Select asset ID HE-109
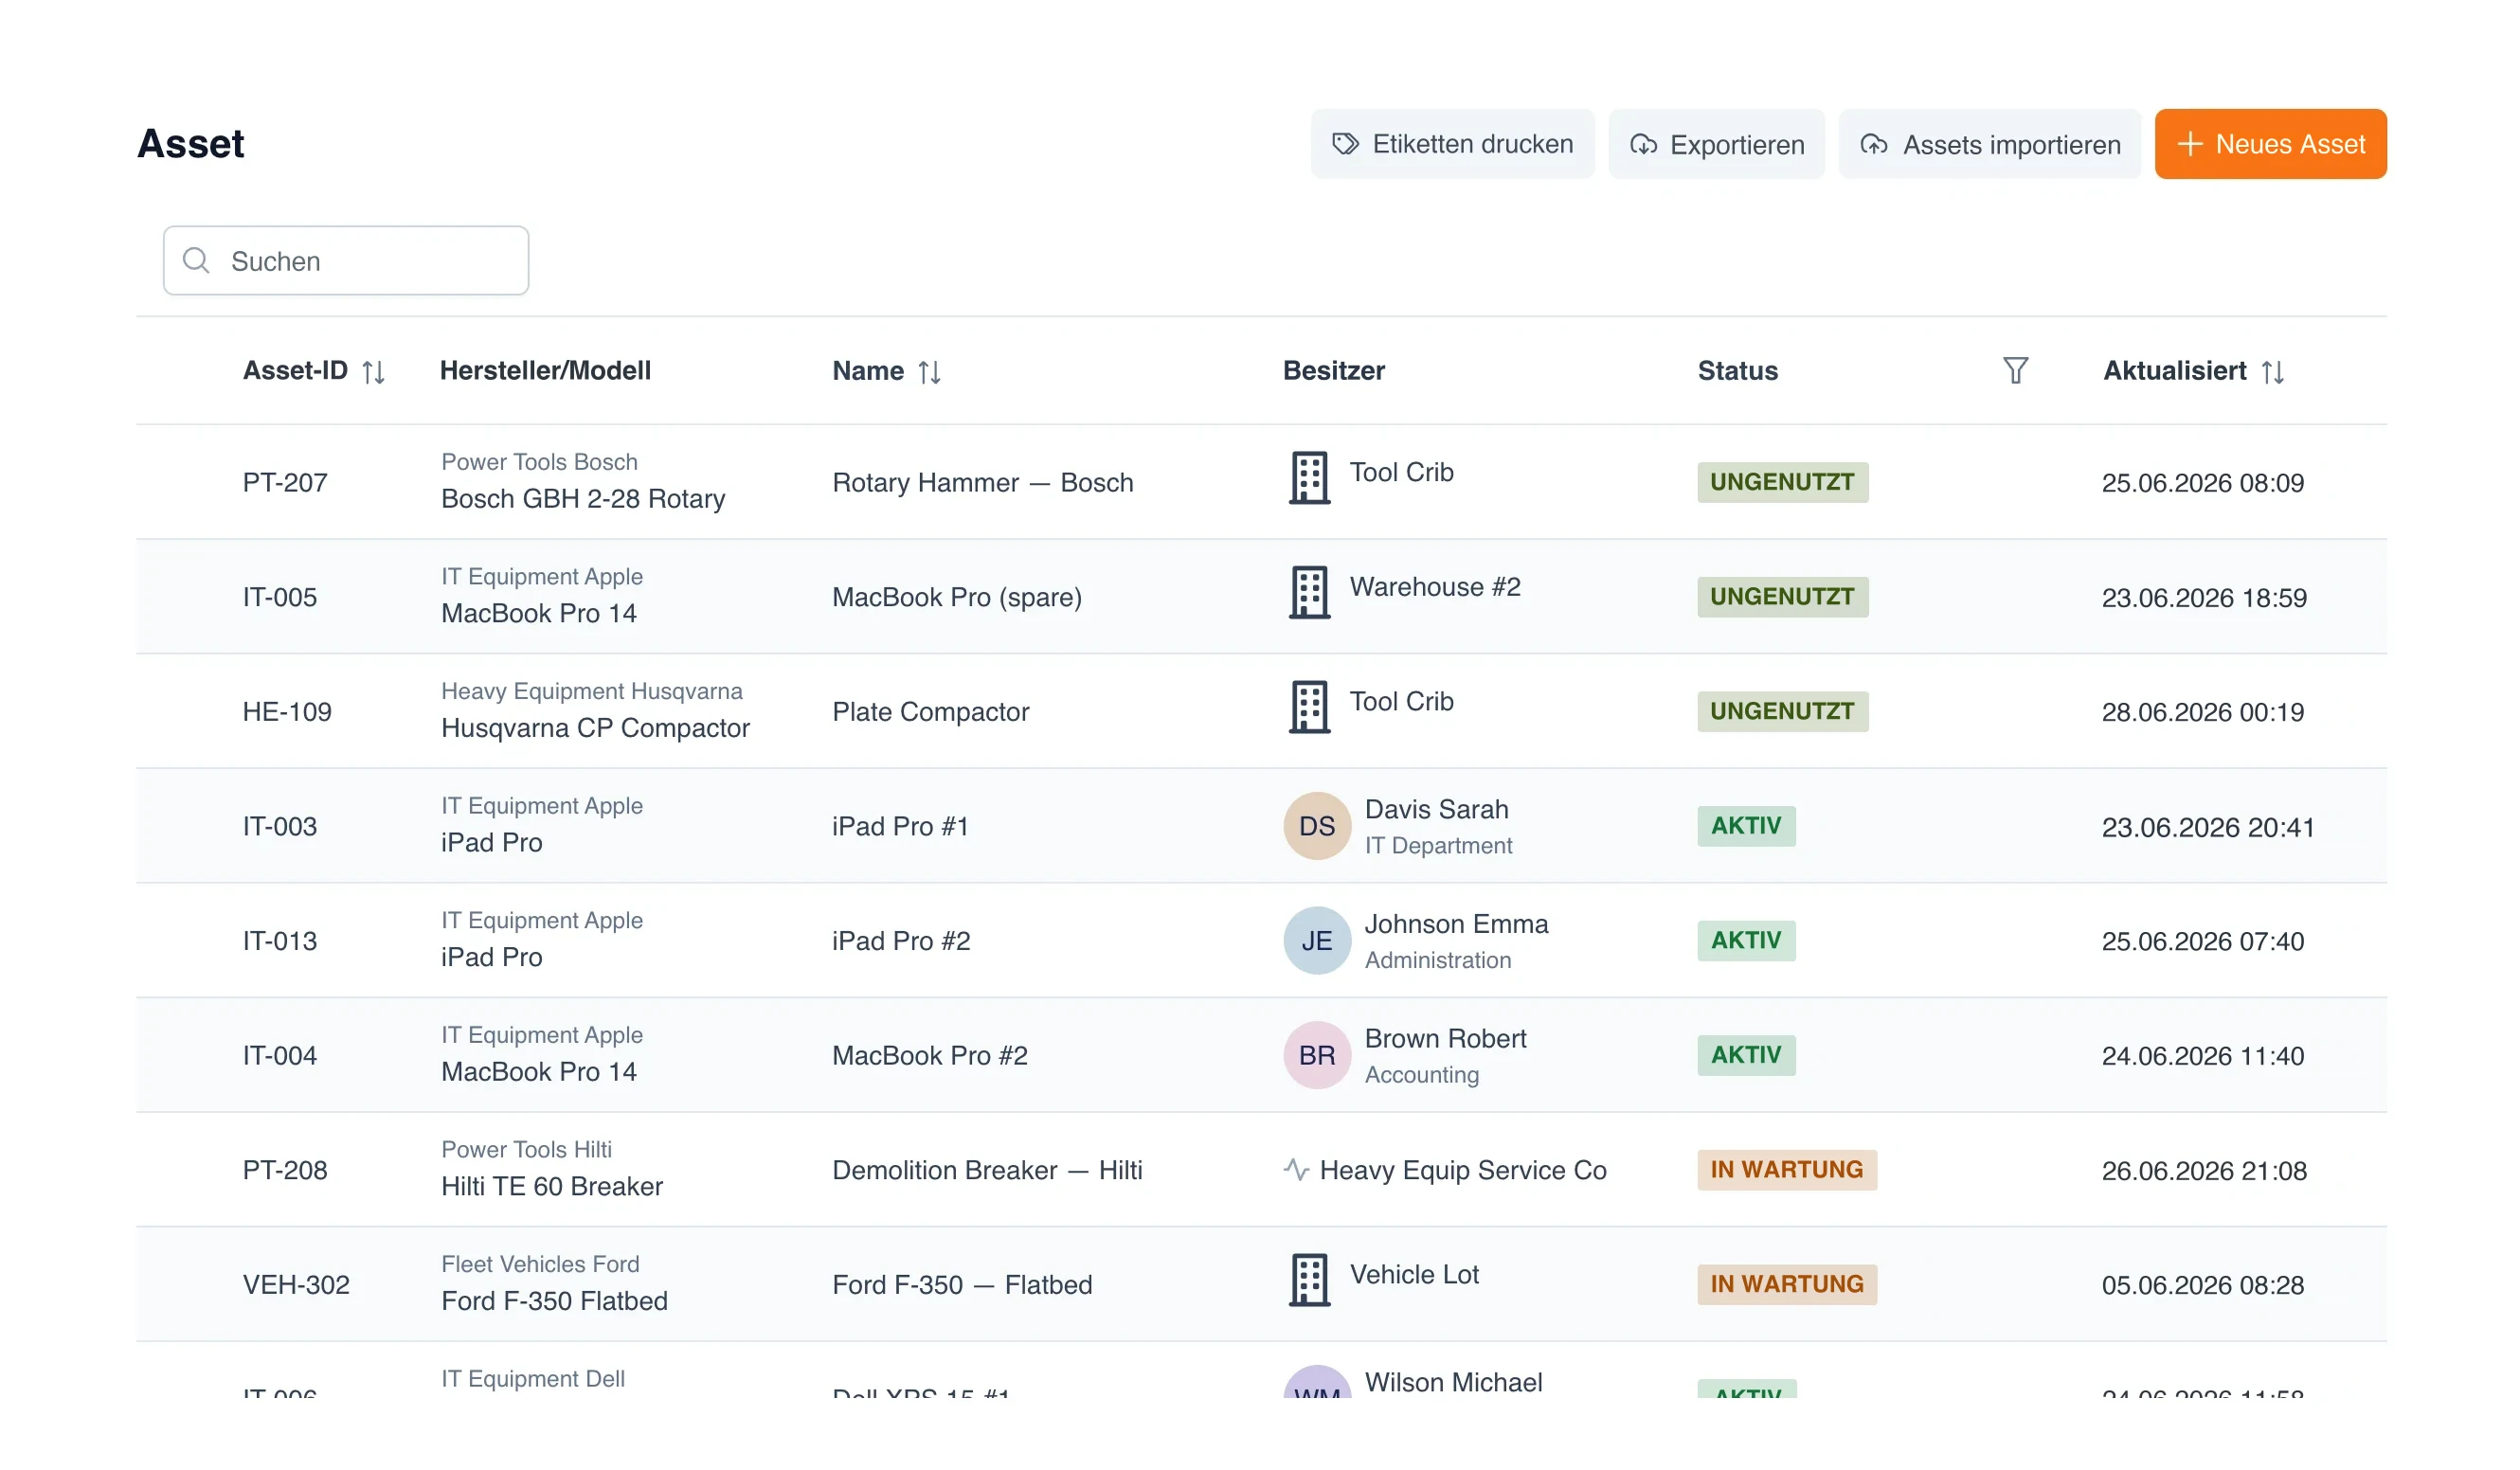The width and height of the screenshot is (2520, 1470). coord(287,711)
